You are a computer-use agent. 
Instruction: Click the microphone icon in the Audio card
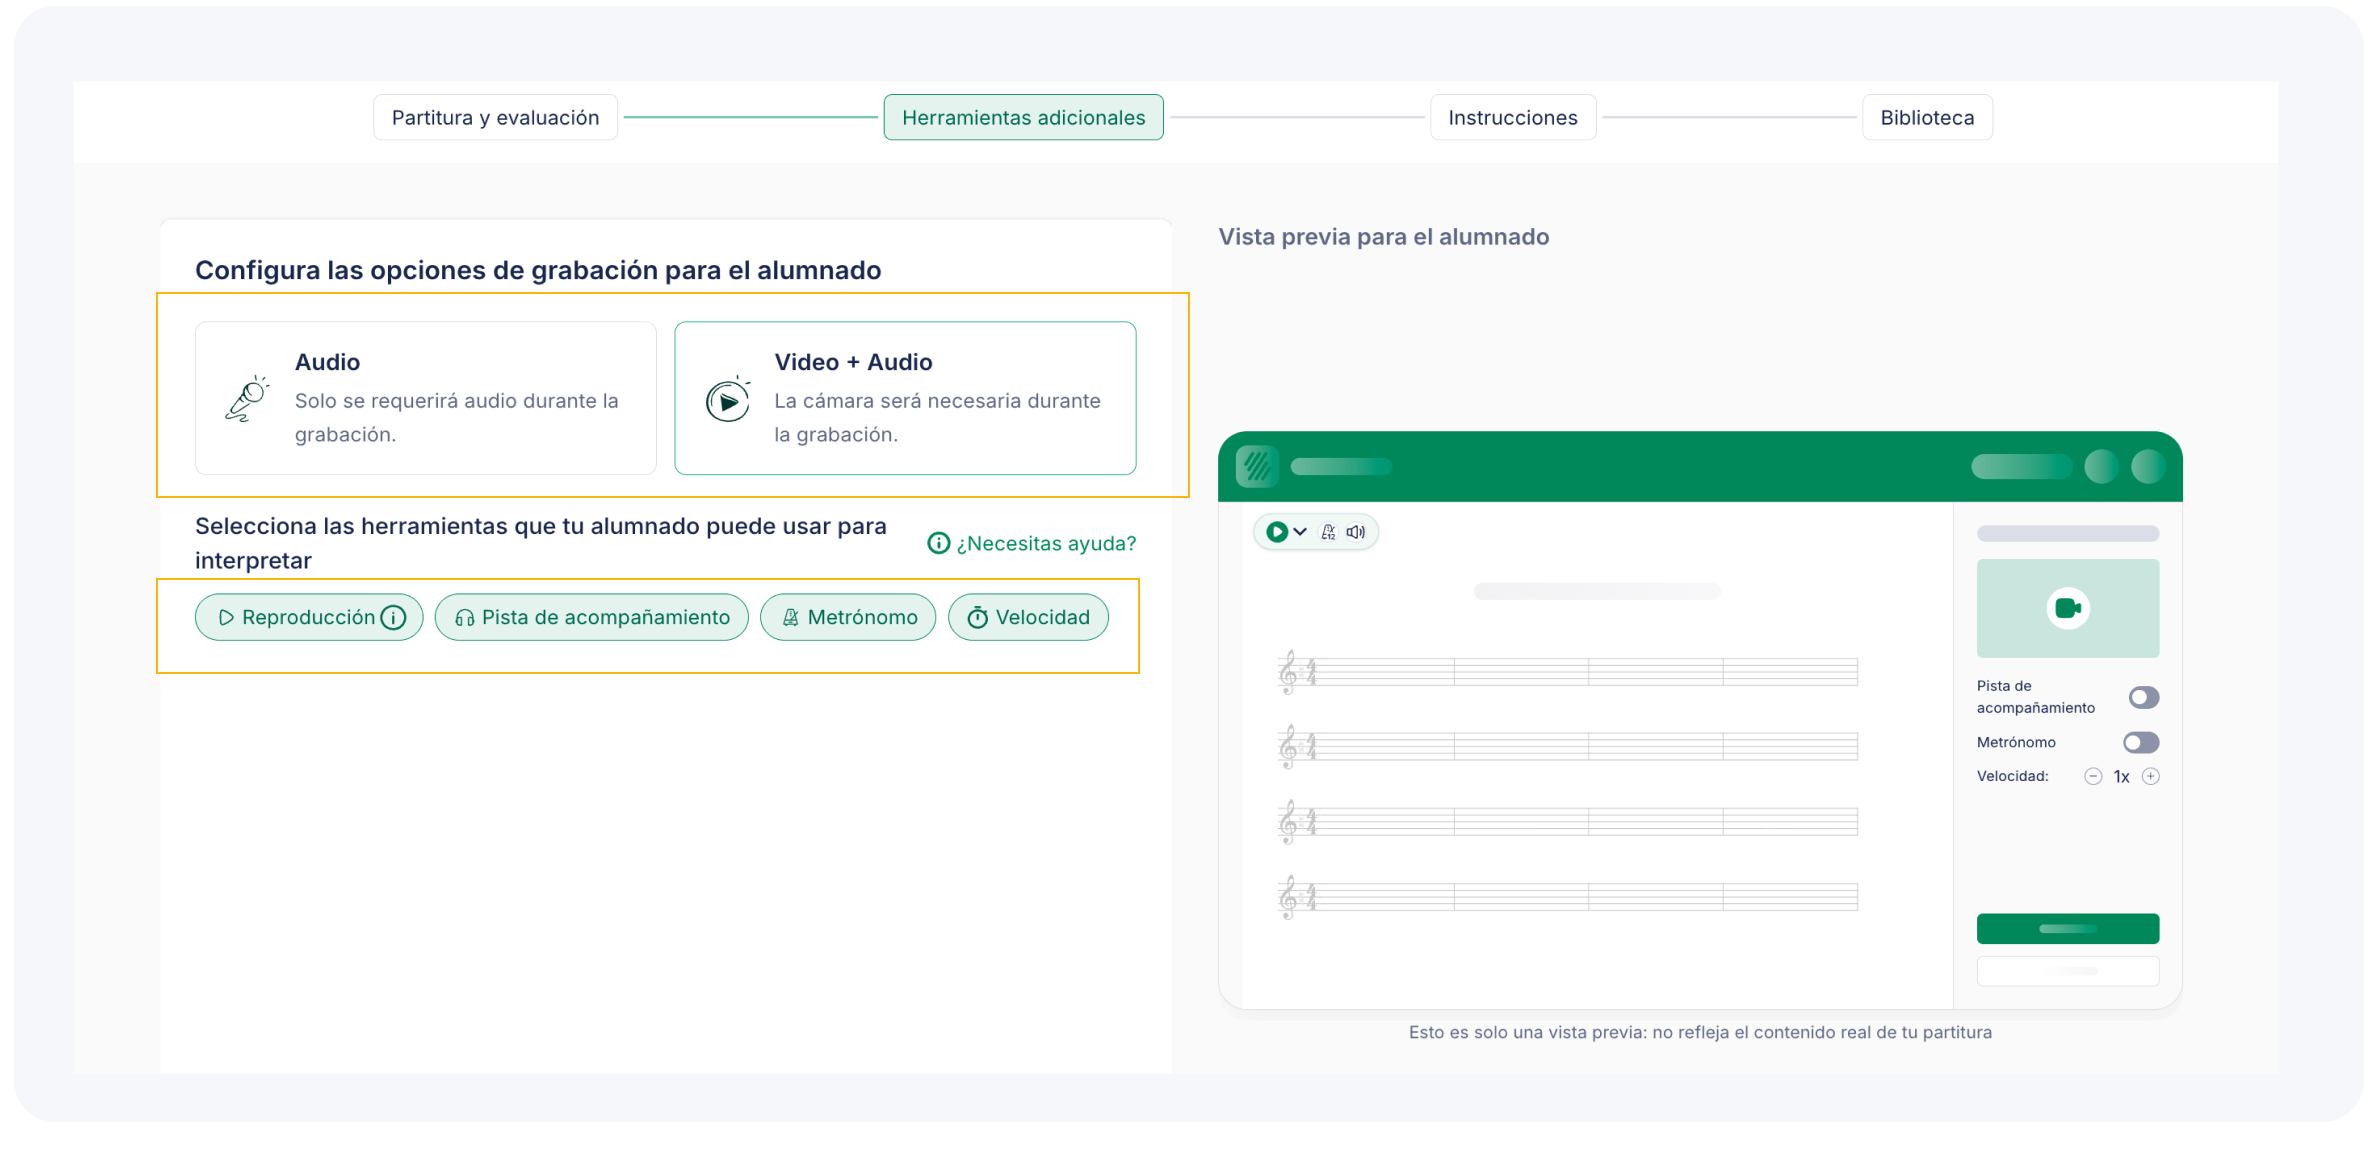tap(247, 399)
